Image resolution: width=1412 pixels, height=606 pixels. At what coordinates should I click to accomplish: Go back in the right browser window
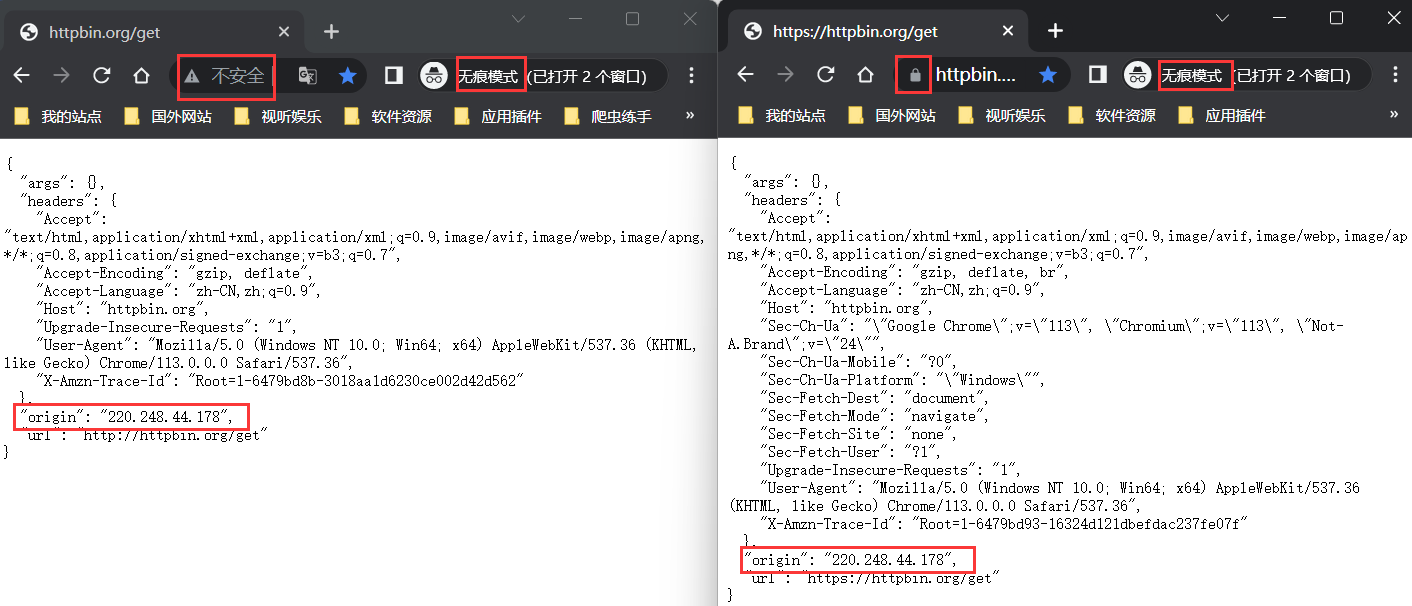[745, 75]
